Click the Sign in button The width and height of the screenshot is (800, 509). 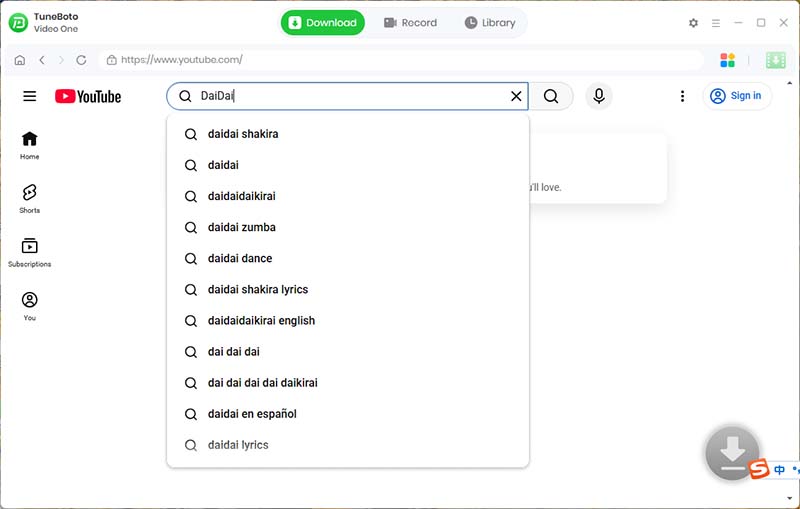point(736,96)
